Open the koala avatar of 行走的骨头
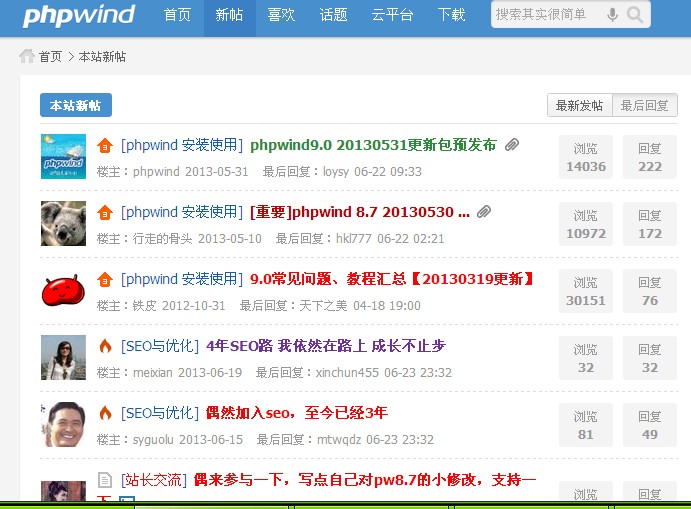691x509 pixels. (x=63, y=223)
